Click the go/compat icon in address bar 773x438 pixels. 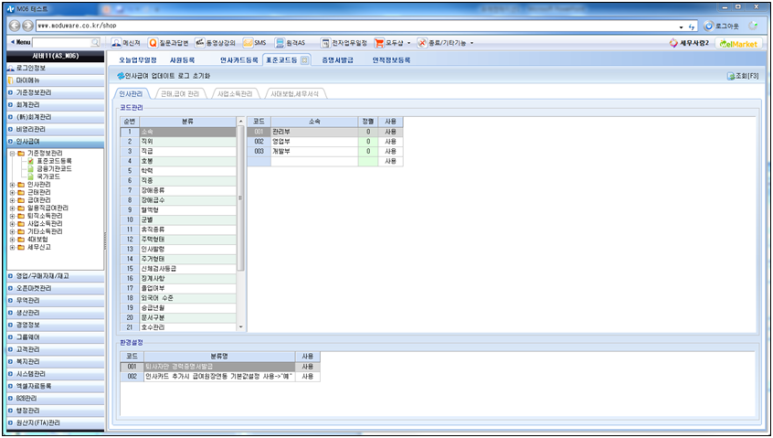pos(692,26)
